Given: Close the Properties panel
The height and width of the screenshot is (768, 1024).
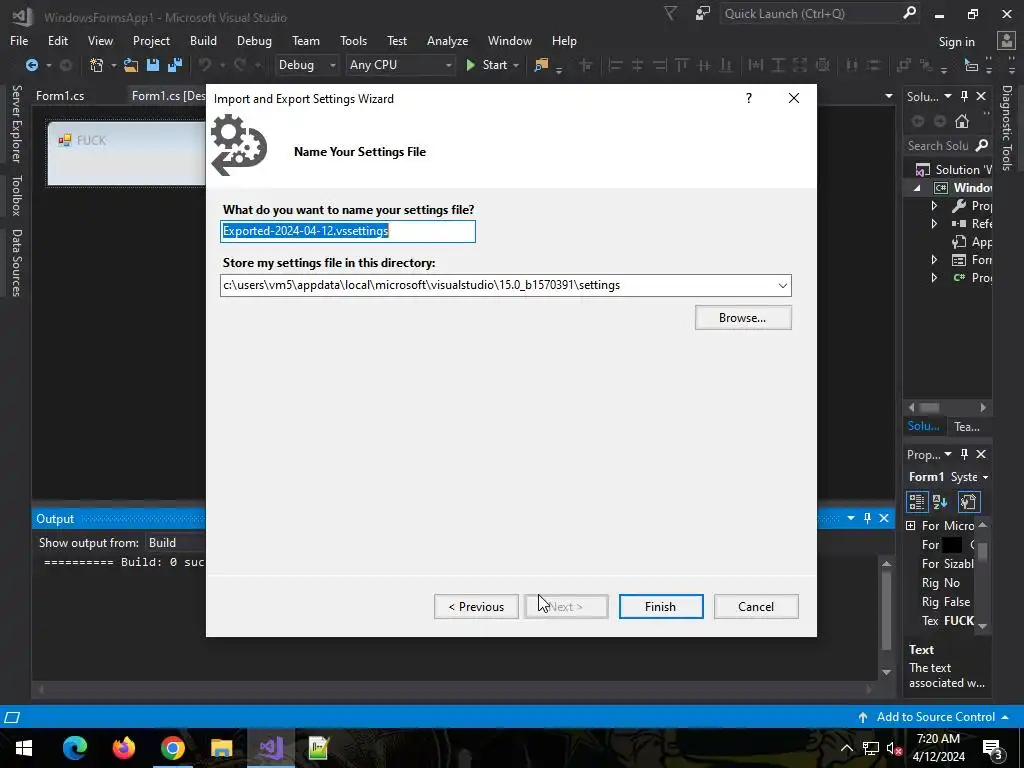Looking at the screenshot, I should point(981,454).
